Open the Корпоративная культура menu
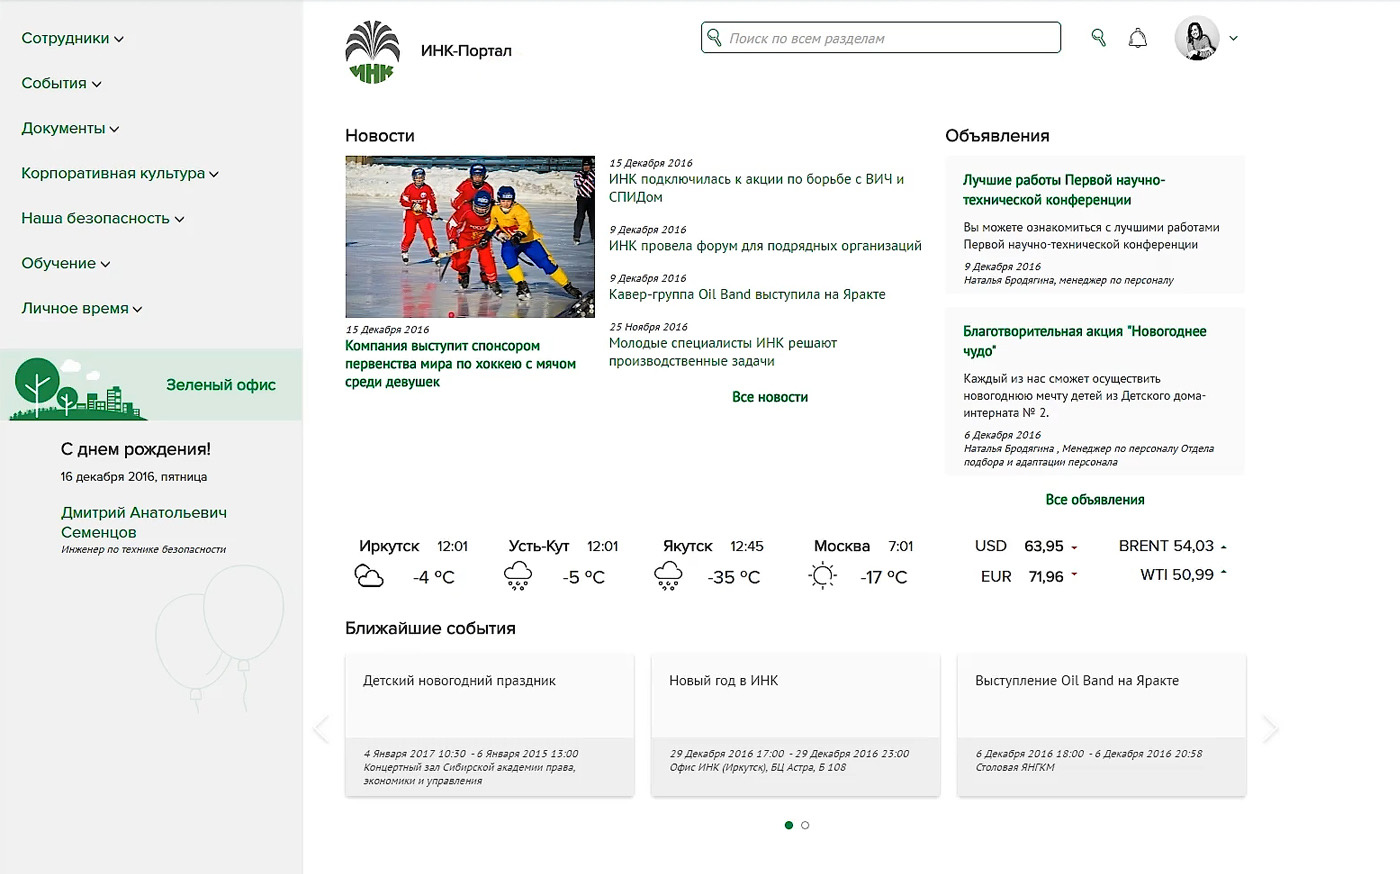Viewport: 1400px width, 874px height. point(119,173)
